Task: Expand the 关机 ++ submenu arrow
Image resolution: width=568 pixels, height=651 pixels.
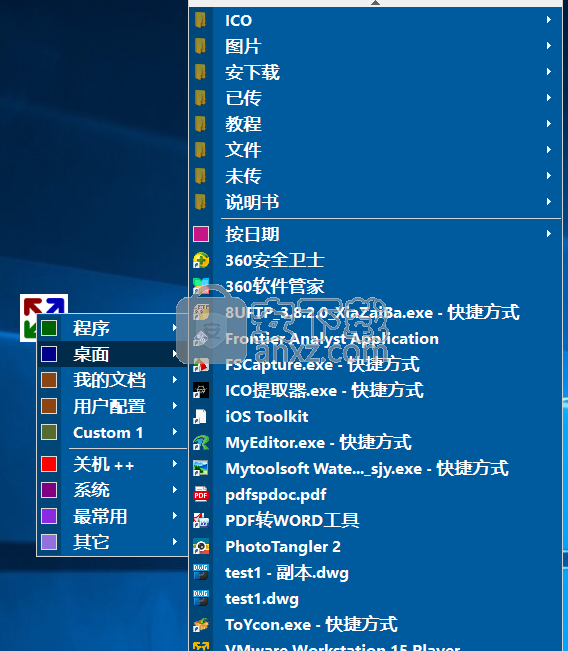Action: [175, 464]
